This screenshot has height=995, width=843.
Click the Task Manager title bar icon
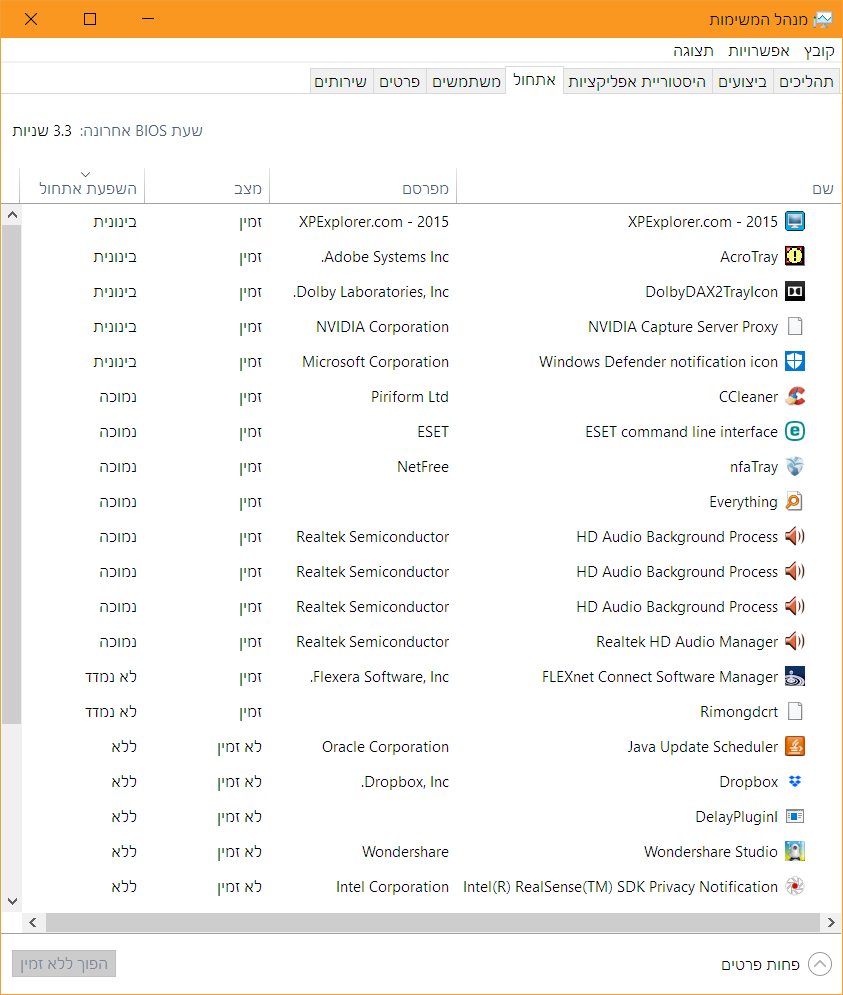pyautogui.click(x=823, y=20)
